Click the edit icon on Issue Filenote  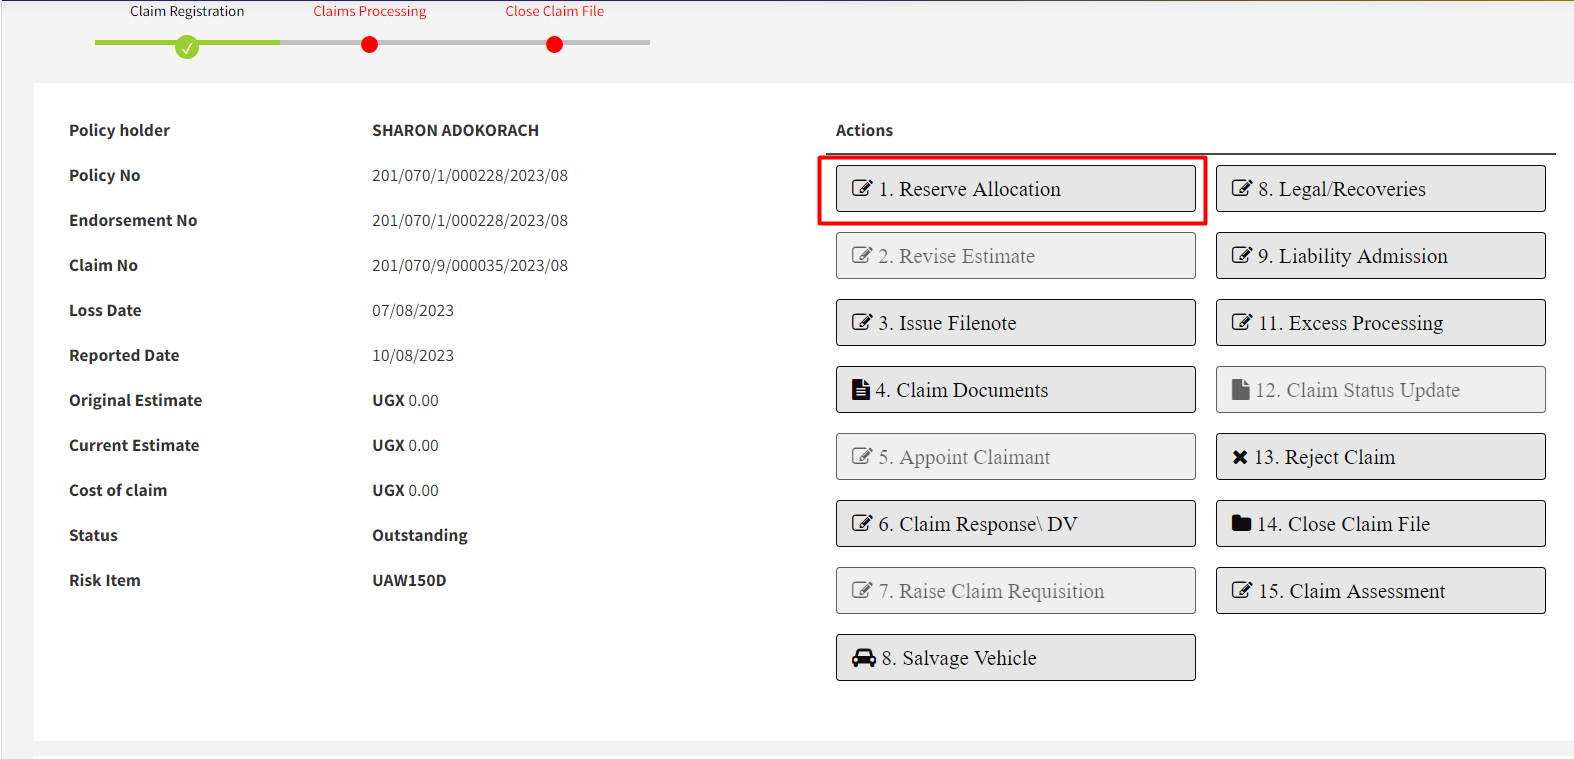[x=861, y=322]
